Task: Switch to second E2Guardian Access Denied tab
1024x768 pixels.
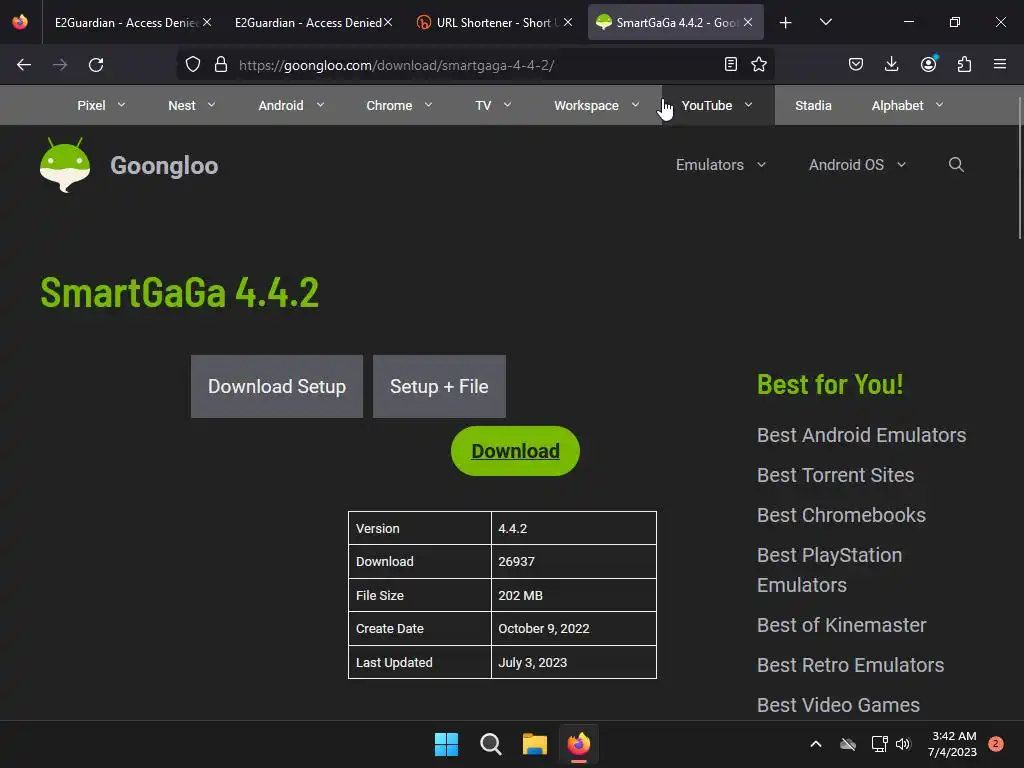Action: 308,22
